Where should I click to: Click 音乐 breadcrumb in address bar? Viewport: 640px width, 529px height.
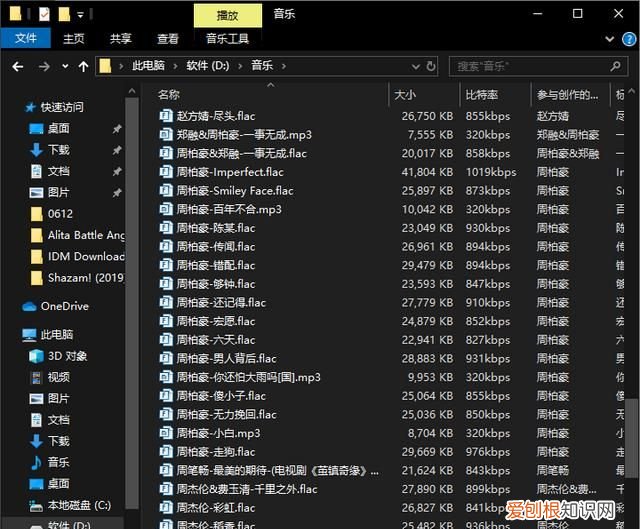pyautogui.click(x=262, y=66)
